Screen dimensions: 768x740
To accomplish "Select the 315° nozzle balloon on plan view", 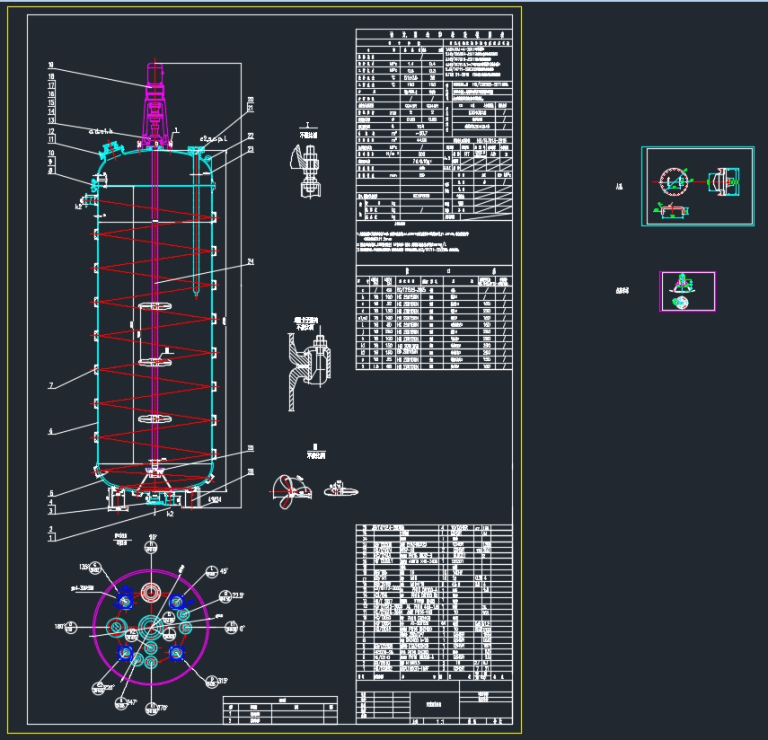I will pos(211,682).
